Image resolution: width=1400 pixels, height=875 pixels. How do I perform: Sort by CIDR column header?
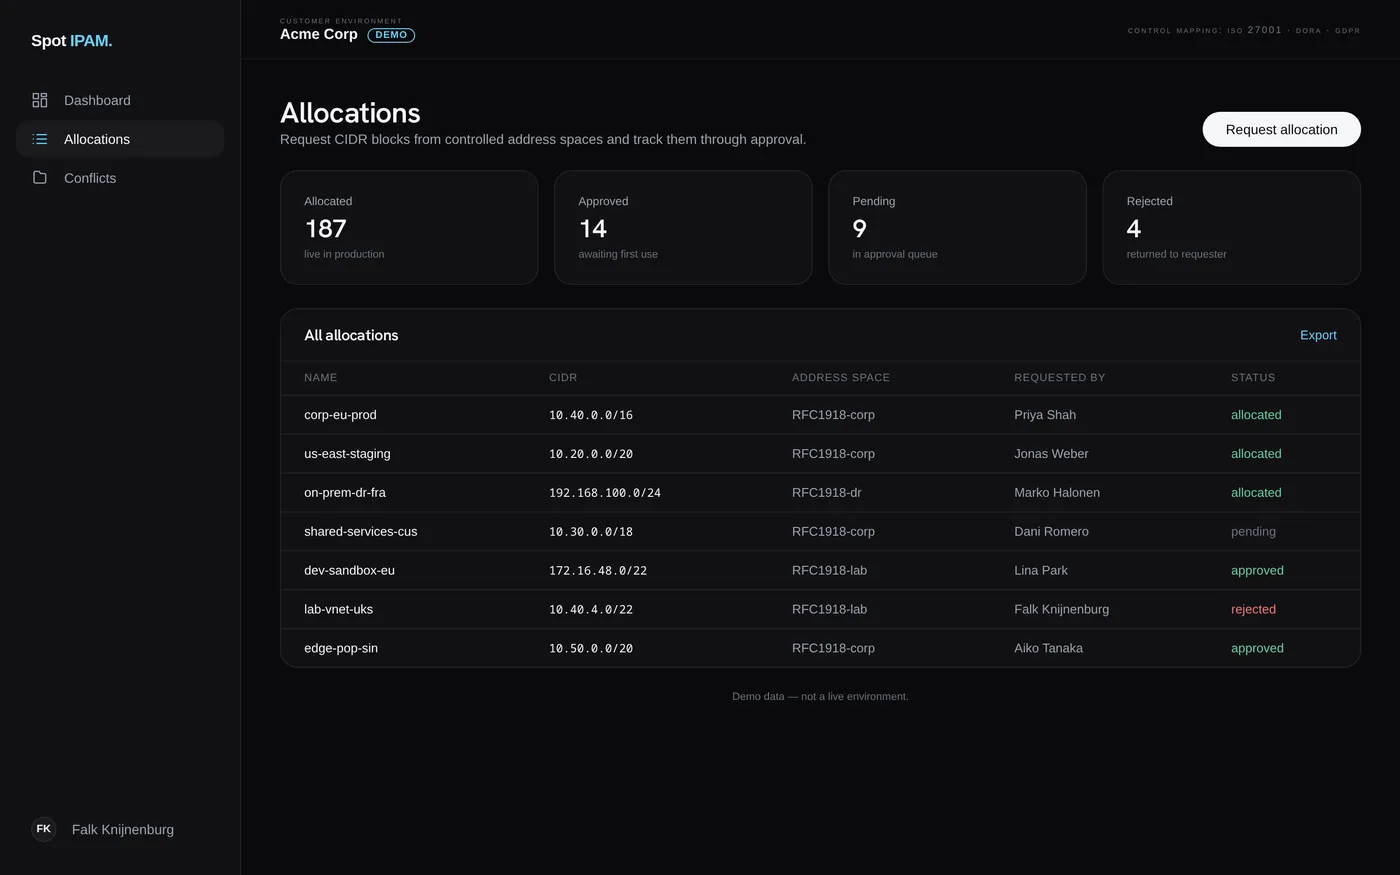click(563, 377)
